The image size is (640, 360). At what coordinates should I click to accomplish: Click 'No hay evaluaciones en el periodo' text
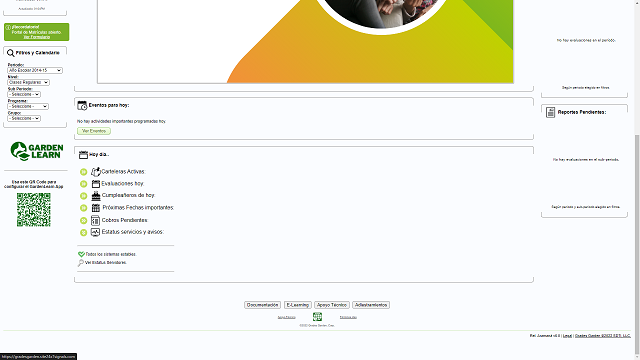point(586,40)
